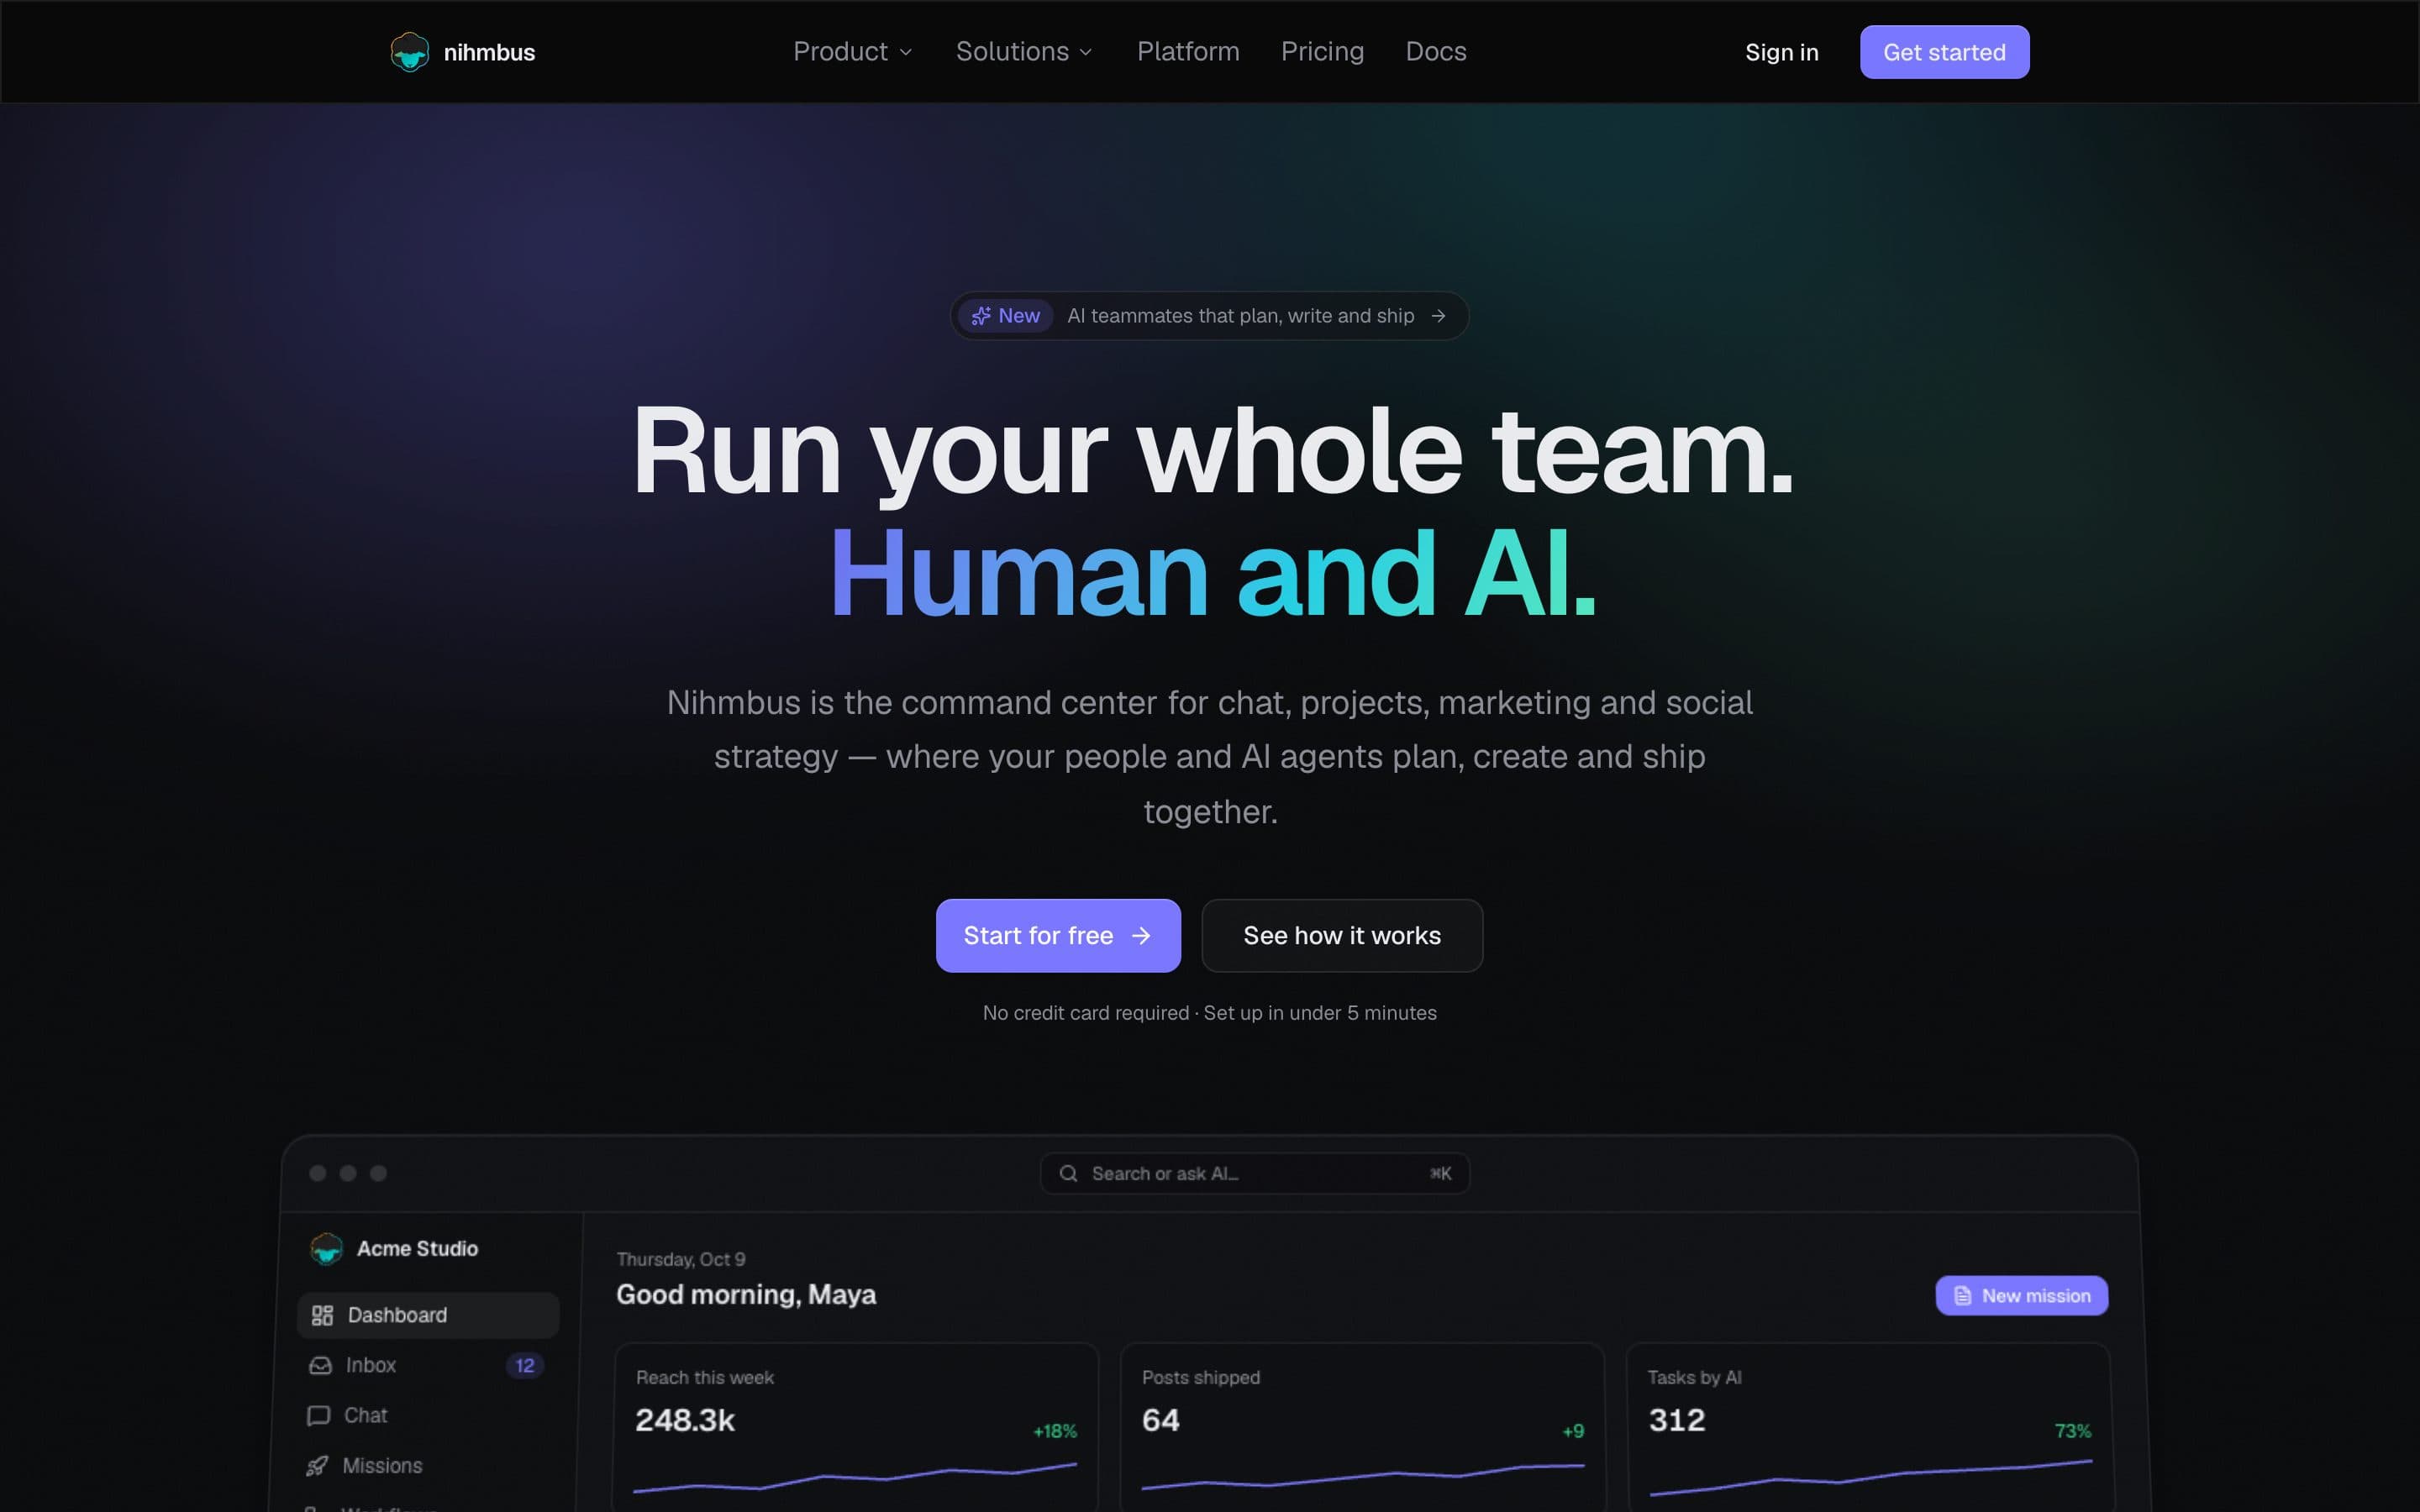The image size is (2420, 1512).
Task: Click the arrow icon on Start for free
Action: tap(1141, 935)
